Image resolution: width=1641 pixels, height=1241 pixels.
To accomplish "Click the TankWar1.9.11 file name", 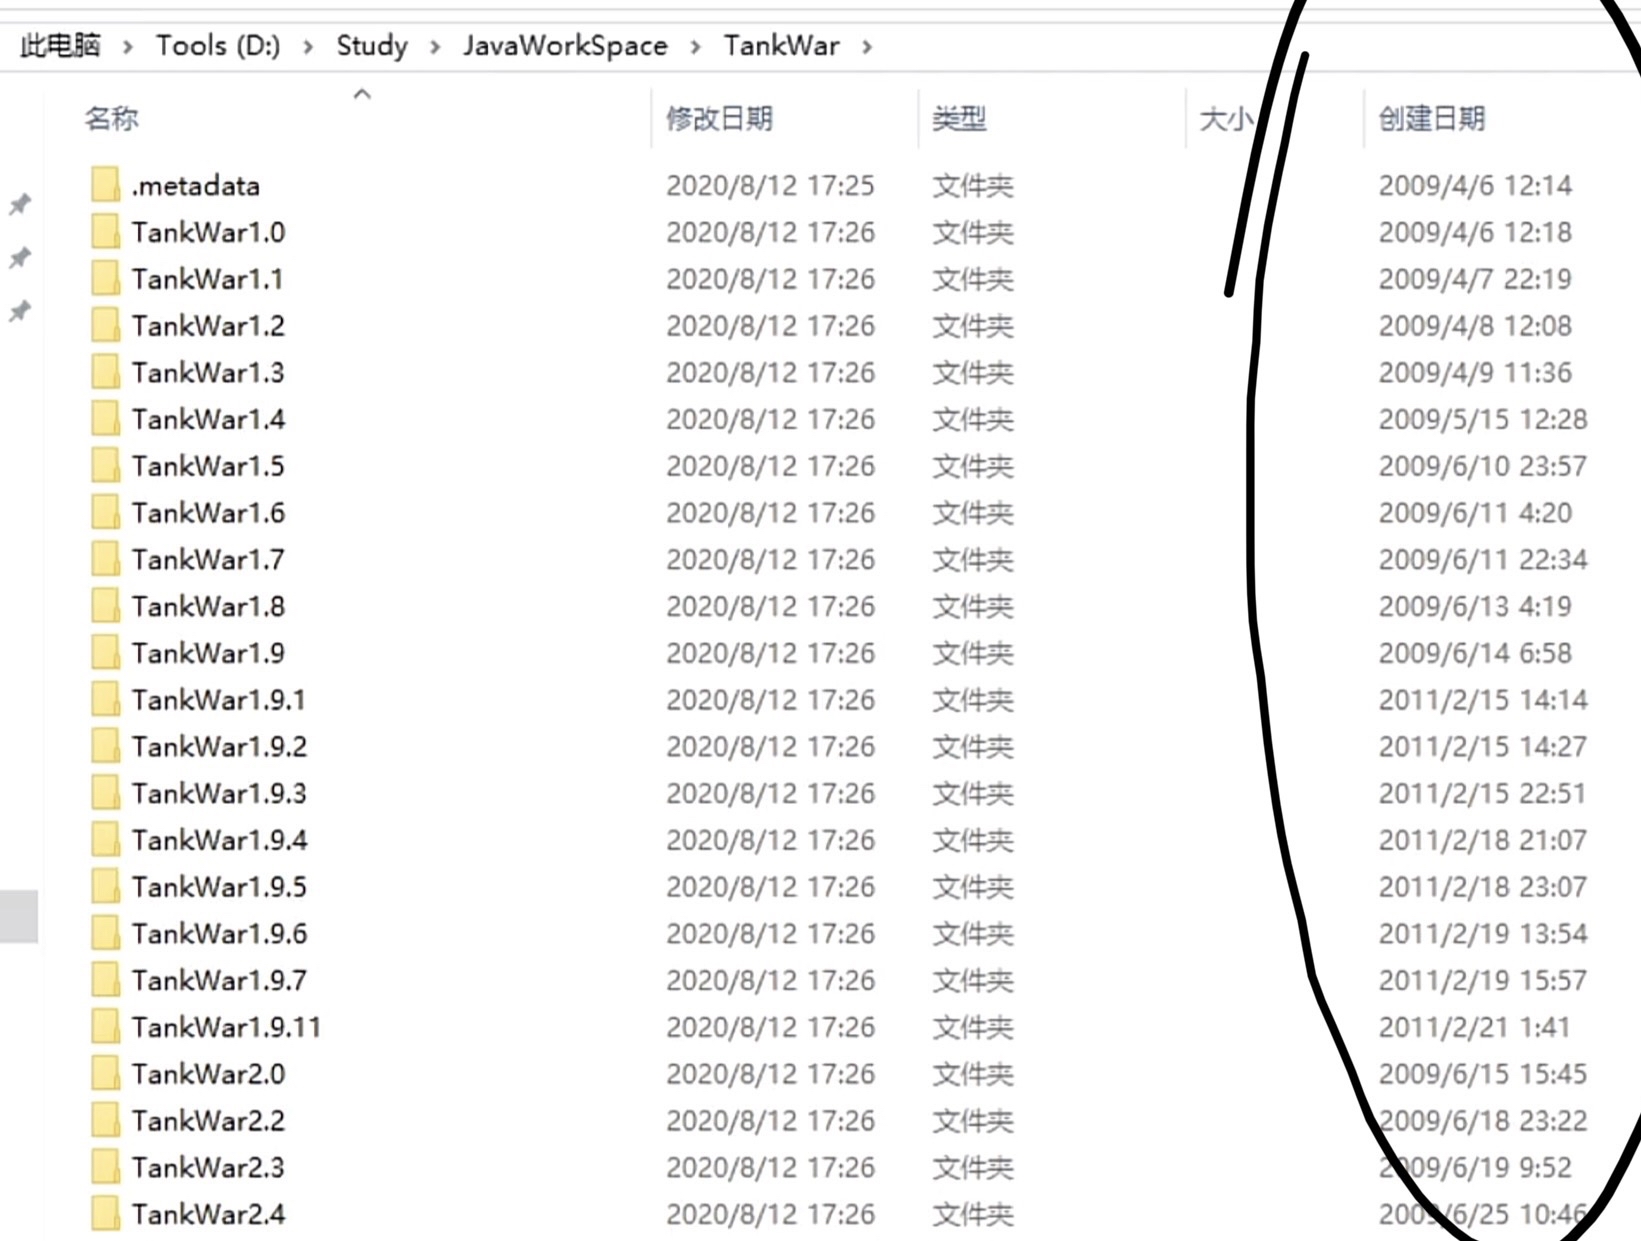I will pos(226,1027).
